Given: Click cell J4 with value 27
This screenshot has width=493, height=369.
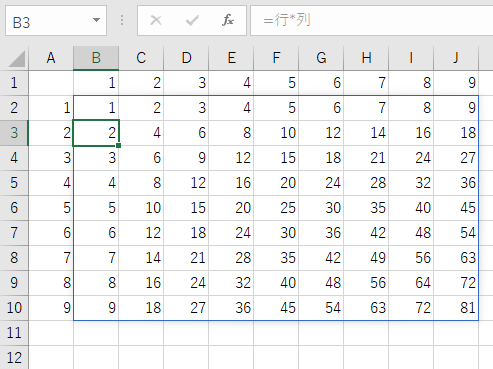Looking at the screenshot, I should 456,158.
